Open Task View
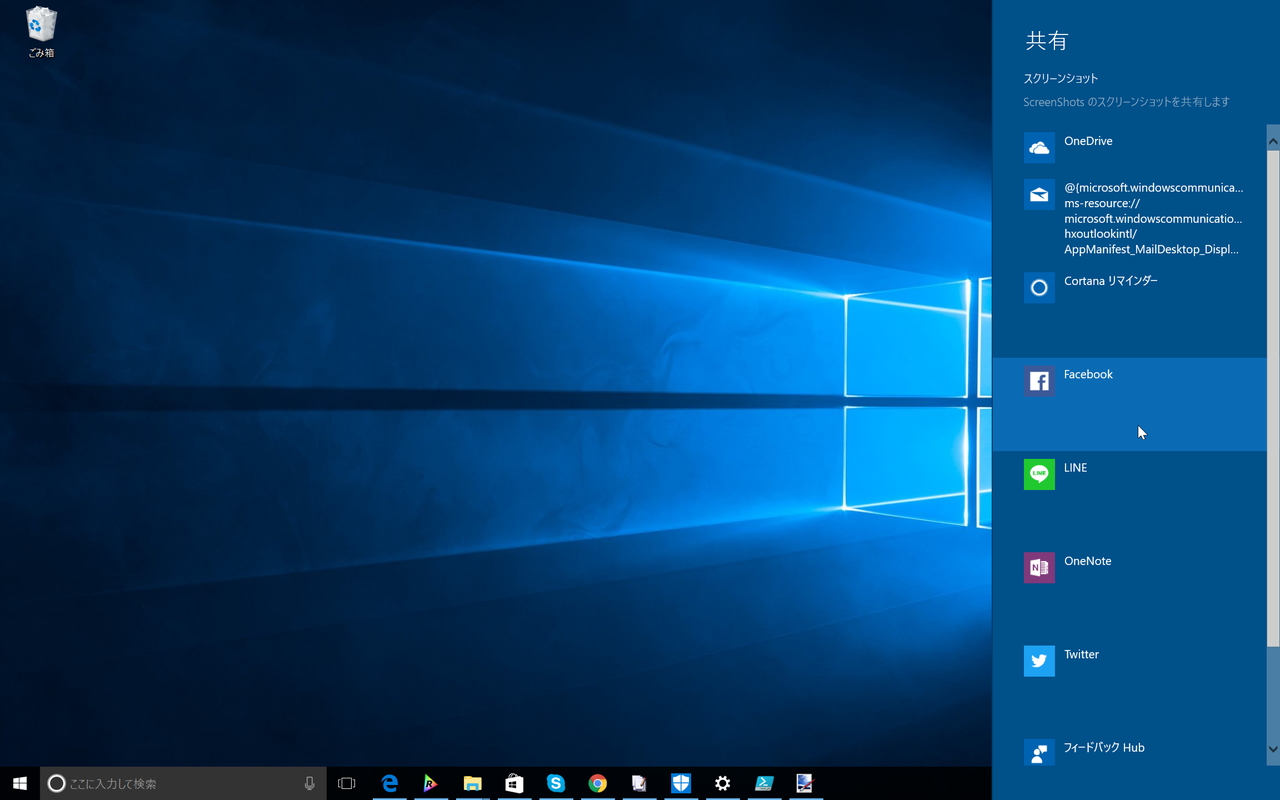 (346, 783)
